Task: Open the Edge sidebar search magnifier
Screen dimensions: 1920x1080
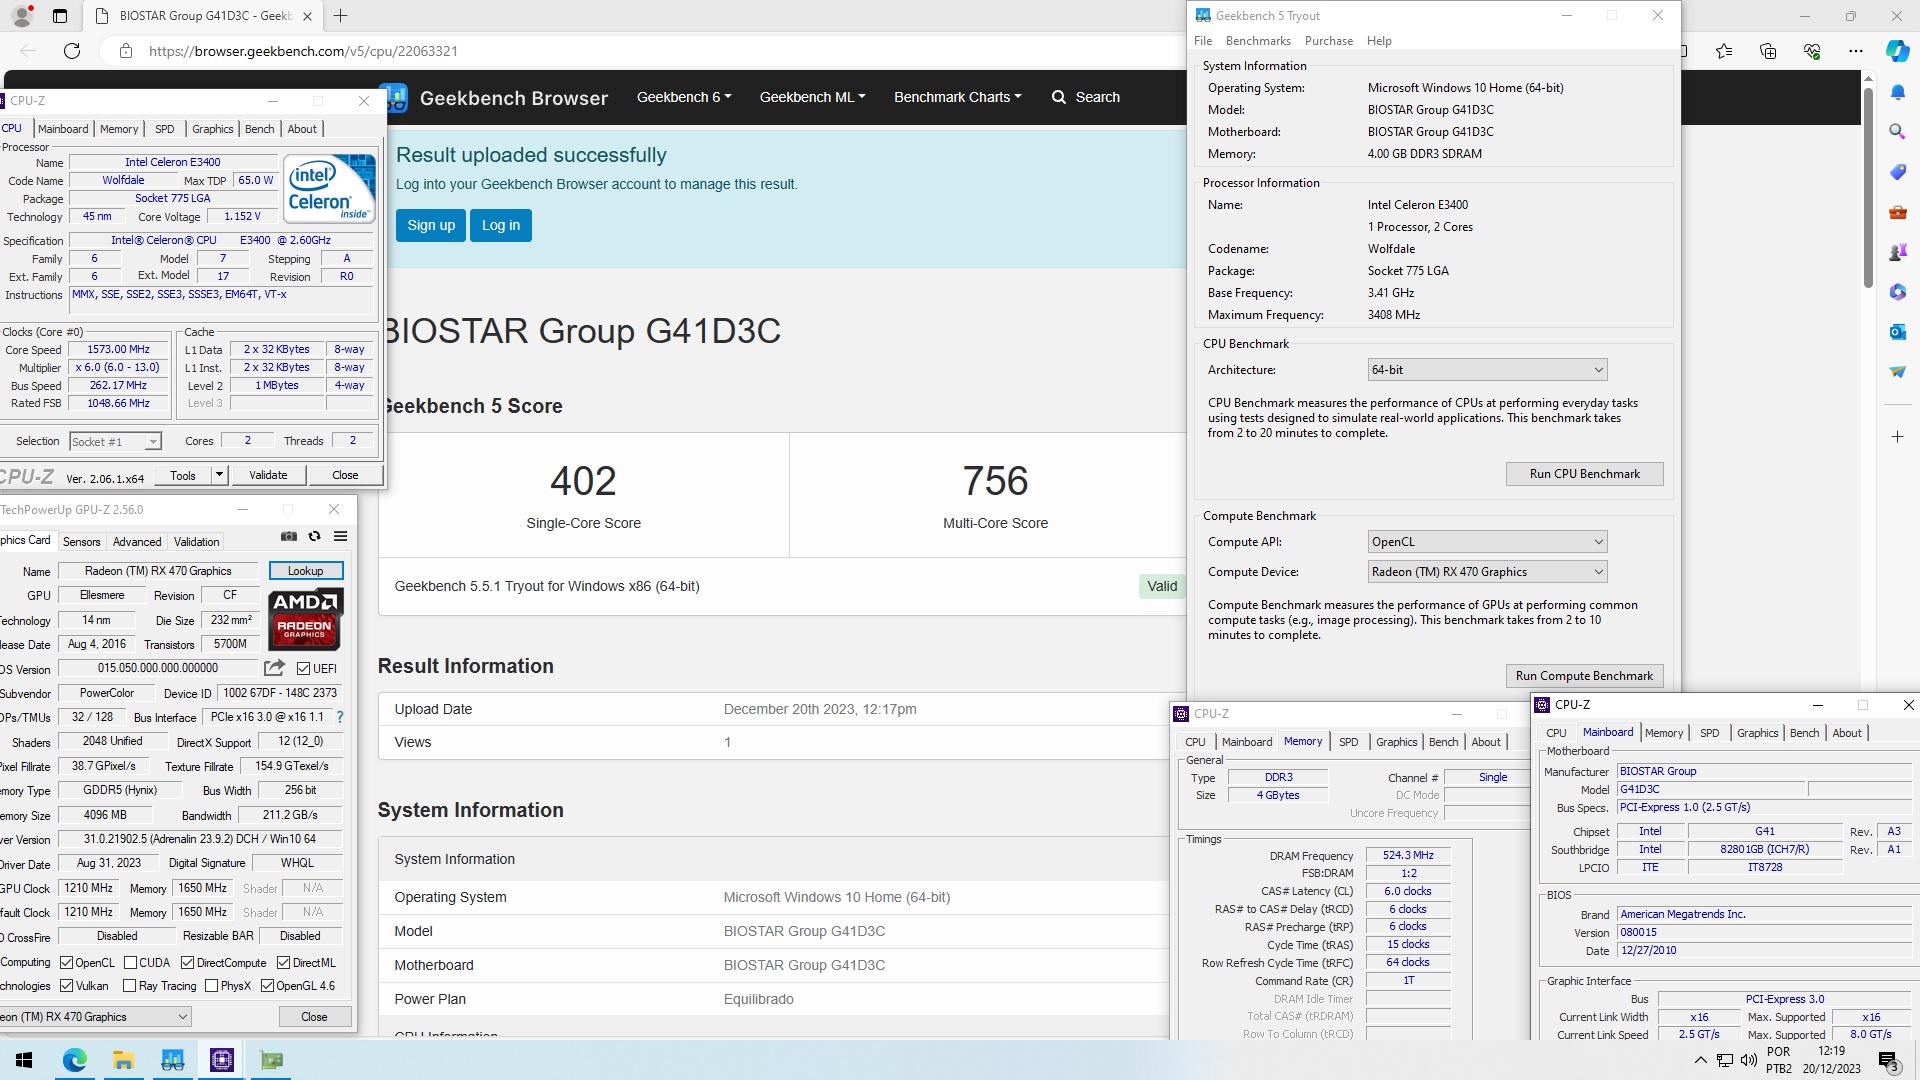Action: pyautogui.click(x=1897, y=132)
